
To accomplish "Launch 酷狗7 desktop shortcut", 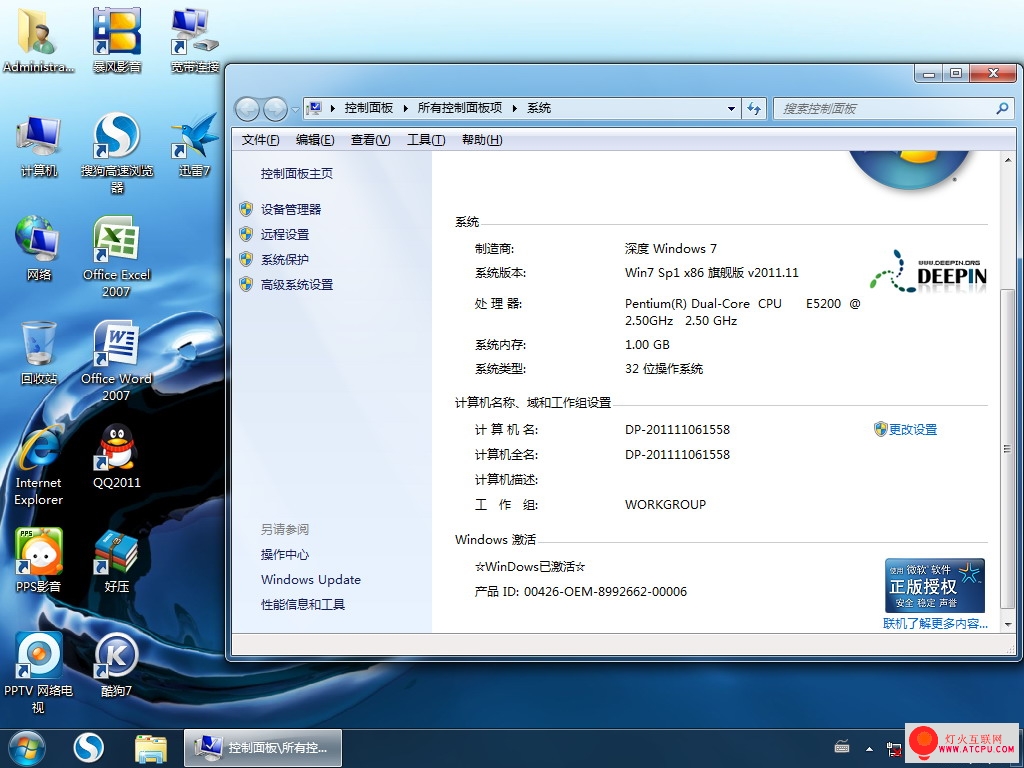I will coord(116,665).
